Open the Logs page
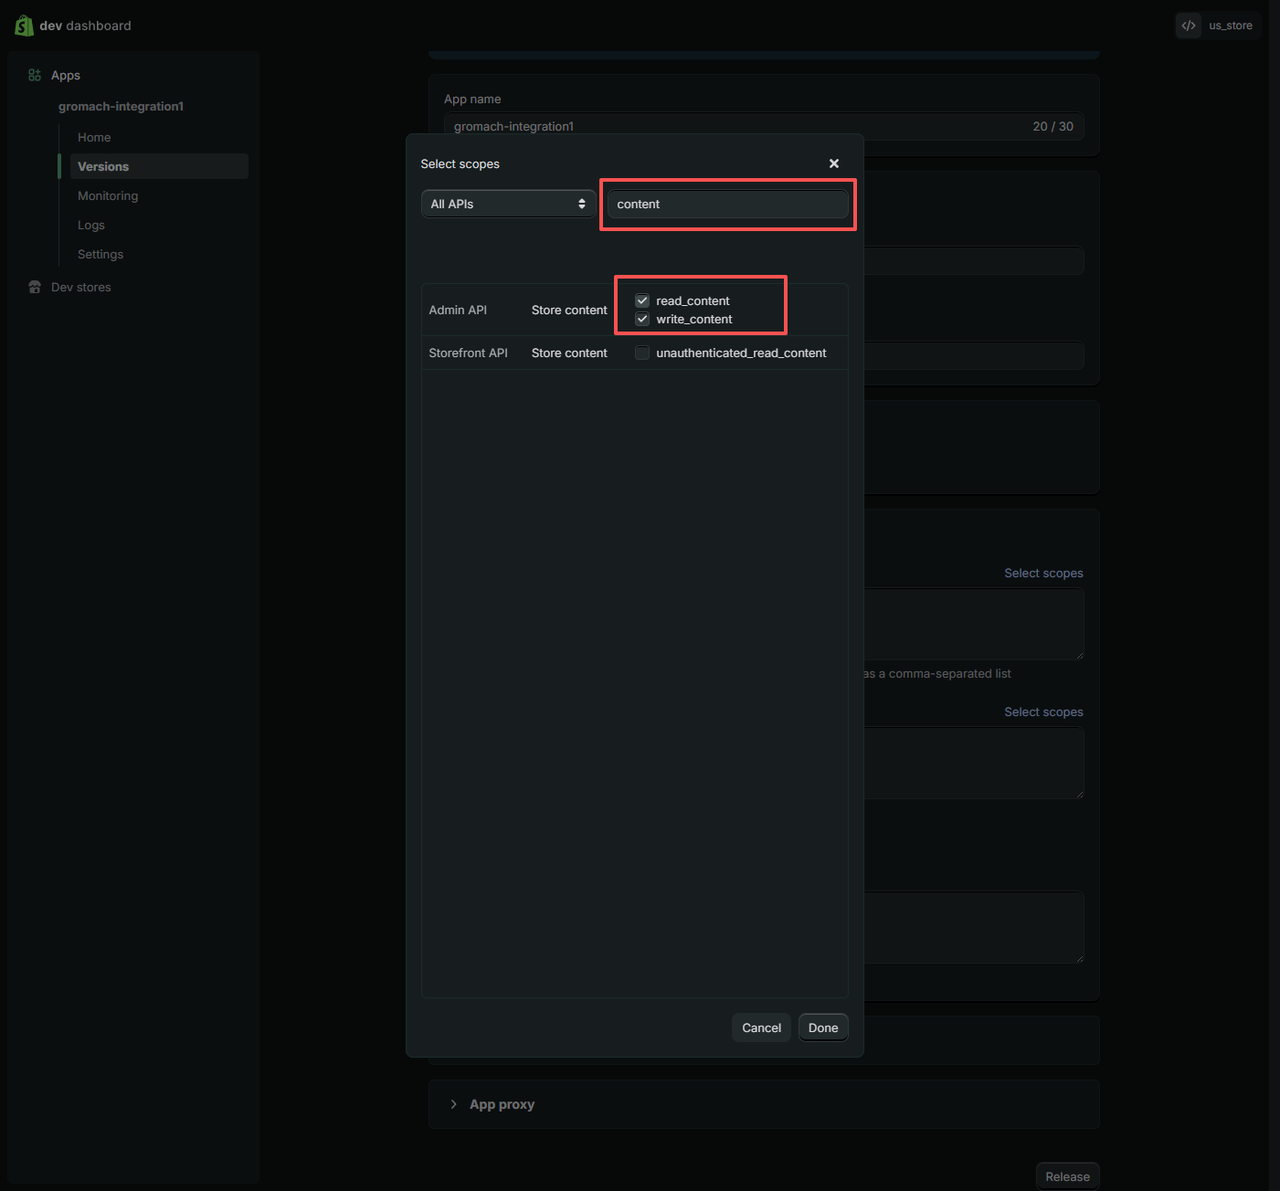This screenshot has height=1191, width=1280. click(x=91, y=225)
